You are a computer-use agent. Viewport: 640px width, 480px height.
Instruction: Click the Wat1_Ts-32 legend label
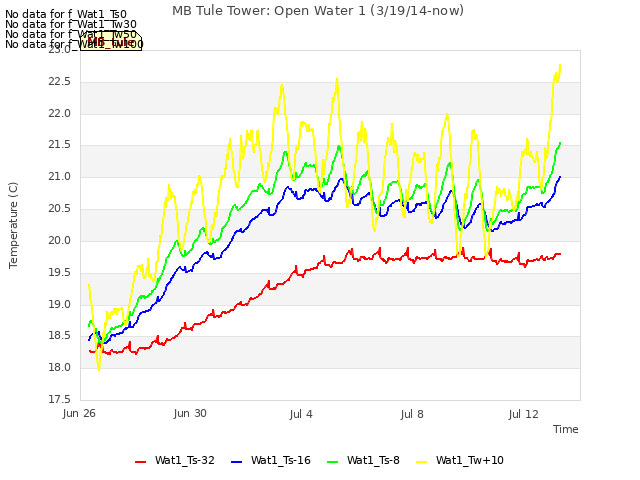[184, 460]
